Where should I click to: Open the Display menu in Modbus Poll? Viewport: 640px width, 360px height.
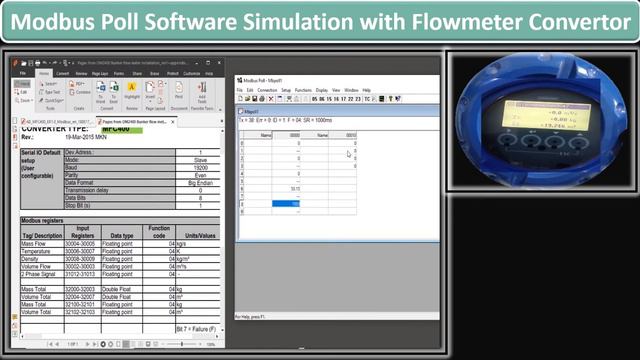322,90
